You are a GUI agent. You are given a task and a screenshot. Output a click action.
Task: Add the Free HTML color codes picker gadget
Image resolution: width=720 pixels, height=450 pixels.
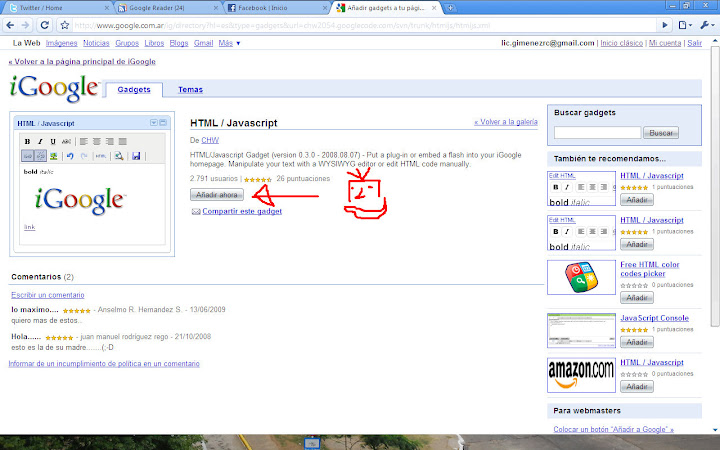click(637, 298)
